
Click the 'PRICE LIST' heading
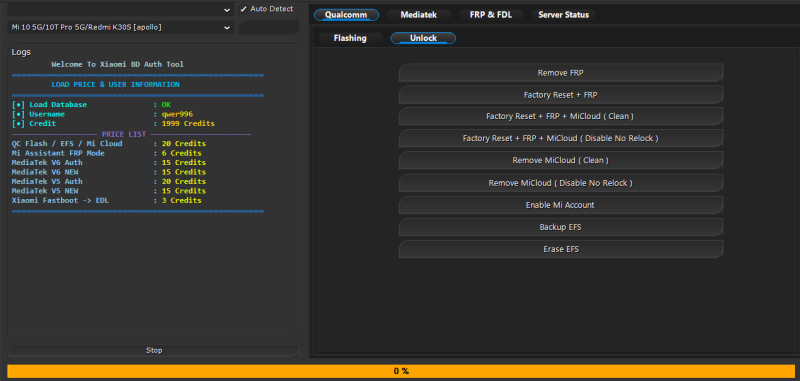(x=124, y=134)
